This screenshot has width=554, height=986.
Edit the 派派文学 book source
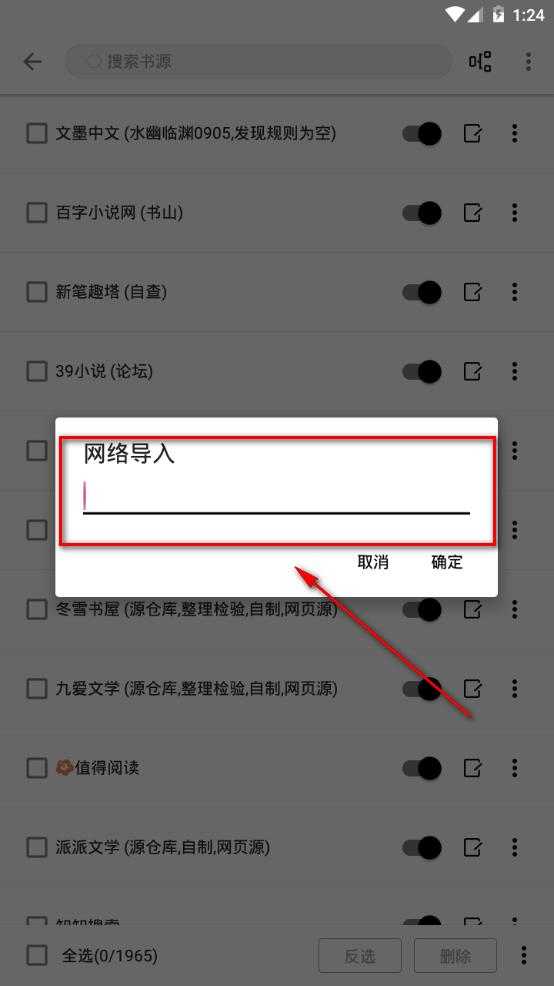coord(472,847)
